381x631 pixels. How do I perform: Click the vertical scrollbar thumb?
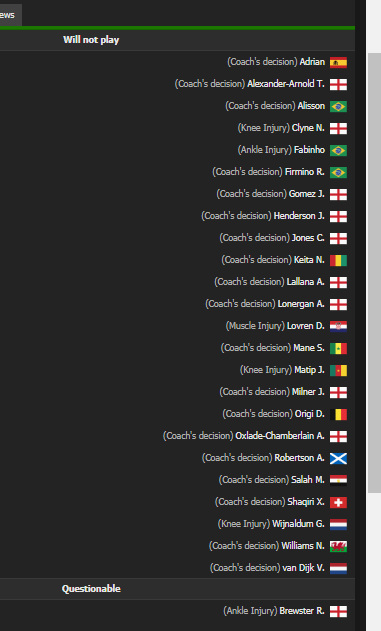pos(374,272)
